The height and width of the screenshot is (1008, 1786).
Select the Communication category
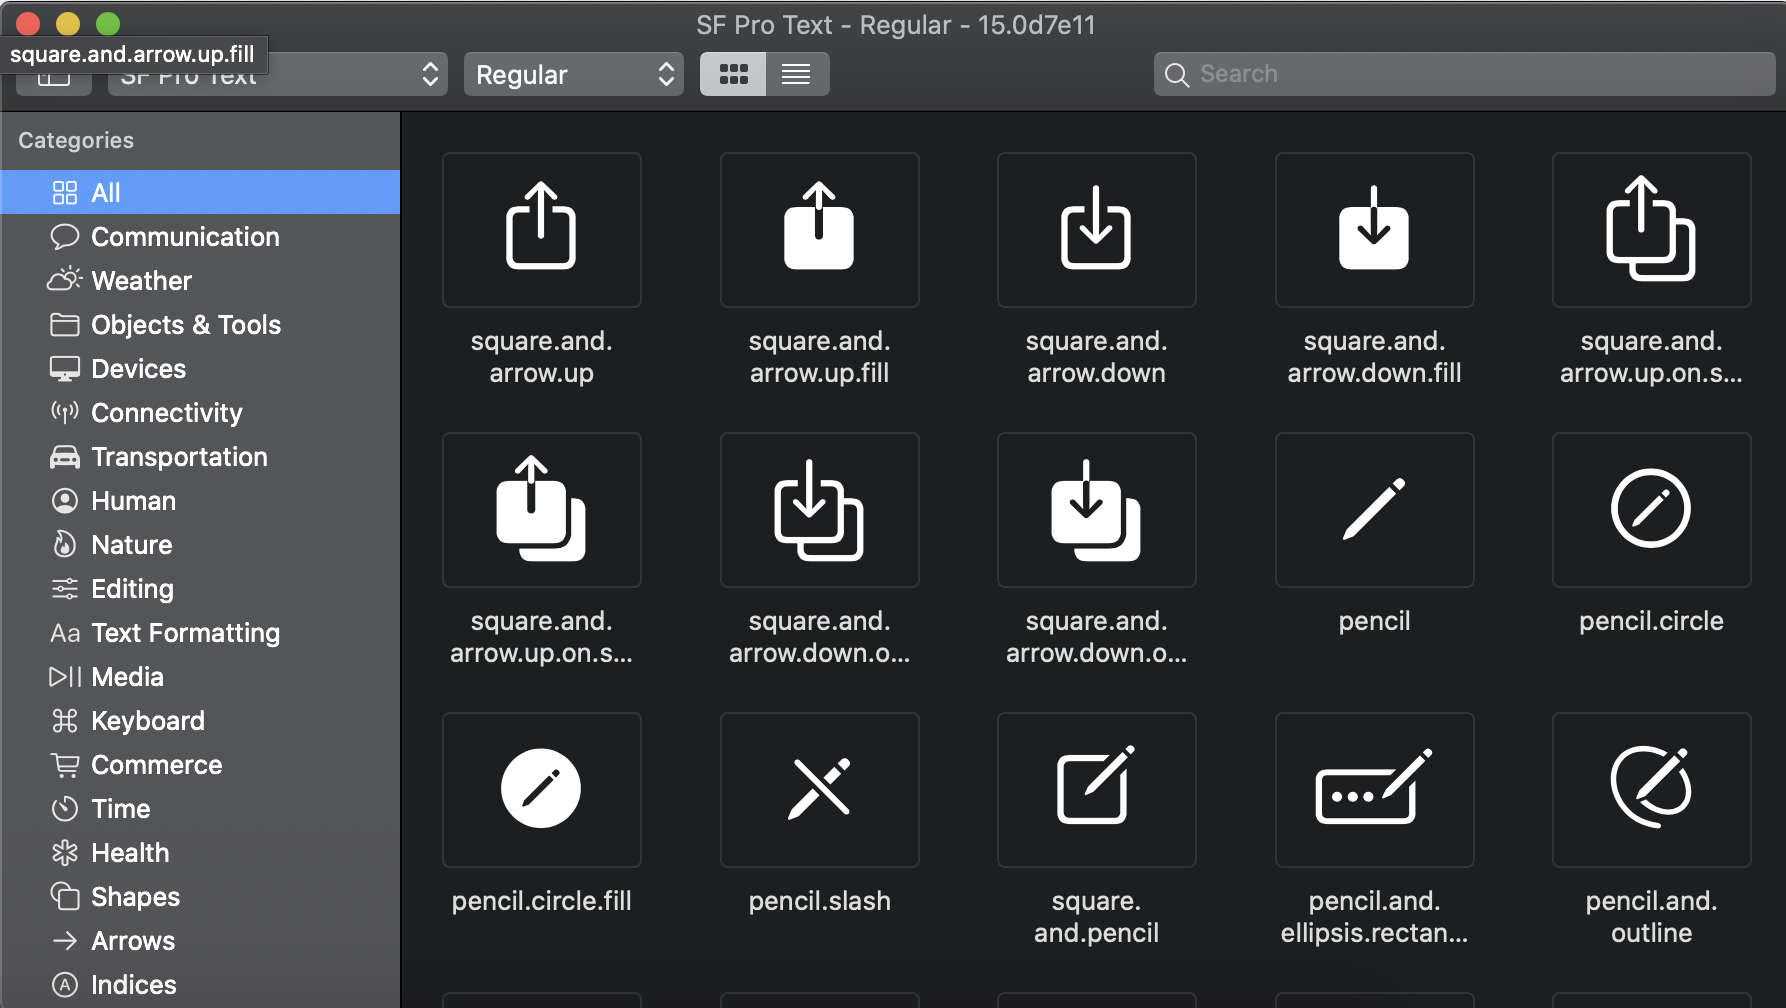200,236
